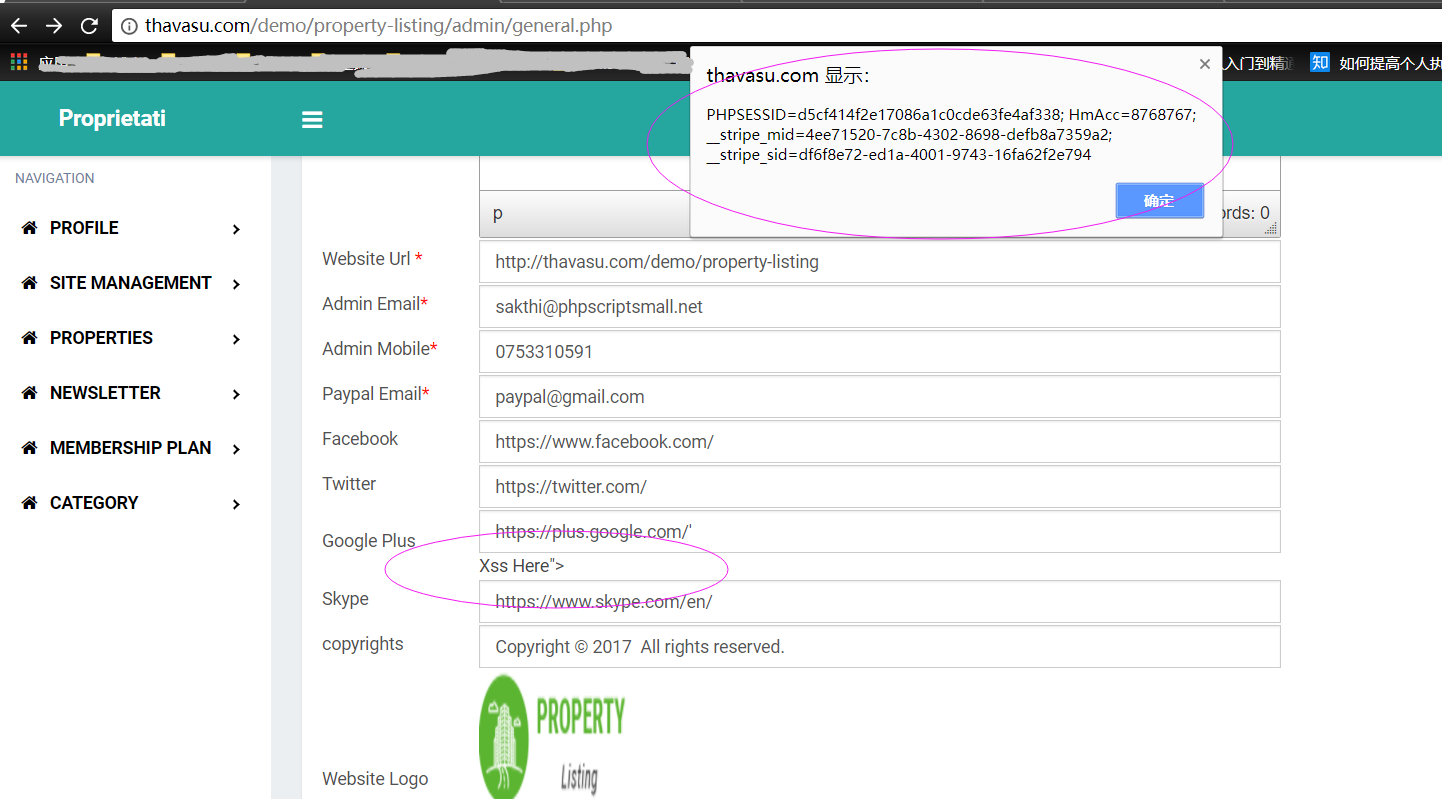
Task: Confirm the alert with 确定 button
Action: [1159, 201]
